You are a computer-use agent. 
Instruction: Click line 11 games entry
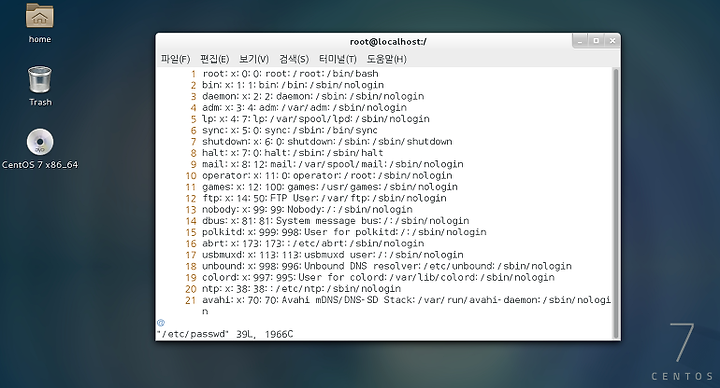coord(330,187)
